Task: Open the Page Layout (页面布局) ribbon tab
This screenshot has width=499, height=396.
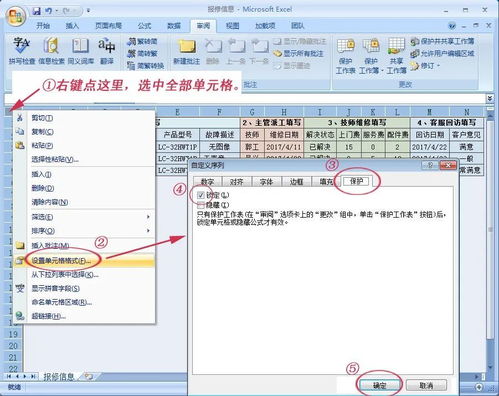Action: tap(108, 26)
